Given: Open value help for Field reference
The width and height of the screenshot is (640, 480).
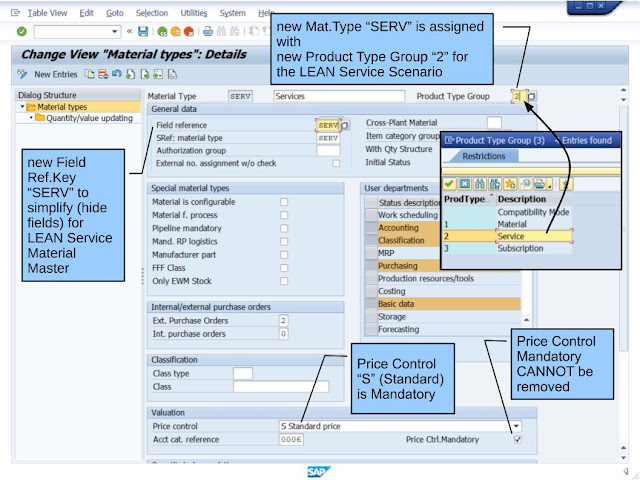Looking at the screenshot, I should pyautogui.click(x=345, y=125).
